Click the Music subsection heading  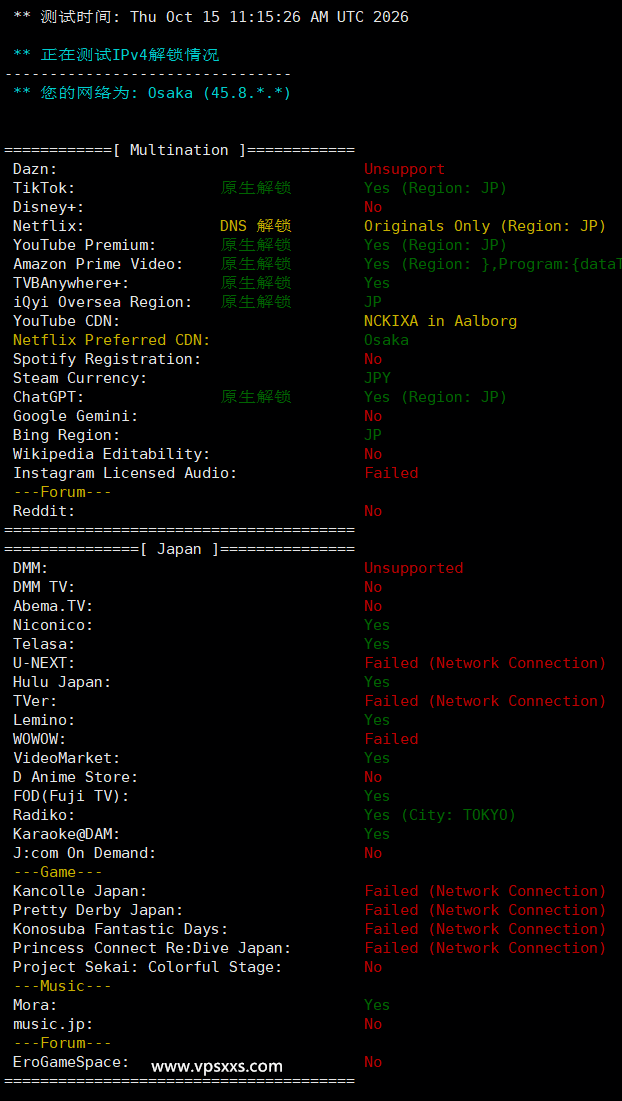[62, 986]
